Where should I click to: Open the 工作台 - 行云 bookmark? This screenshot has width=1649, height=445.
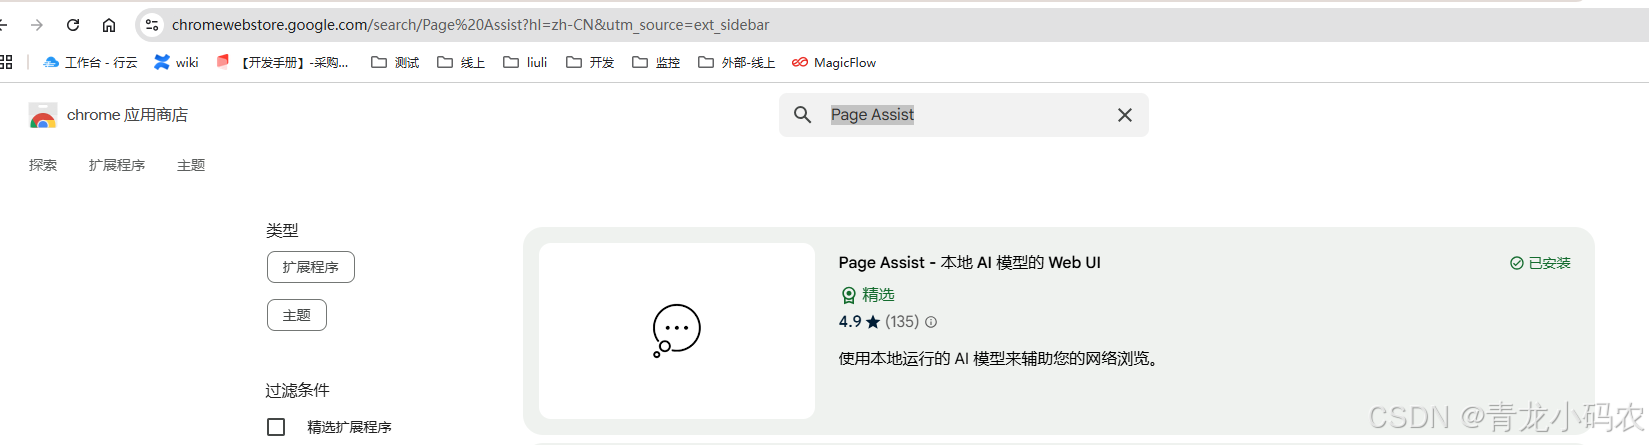(90, 62)
